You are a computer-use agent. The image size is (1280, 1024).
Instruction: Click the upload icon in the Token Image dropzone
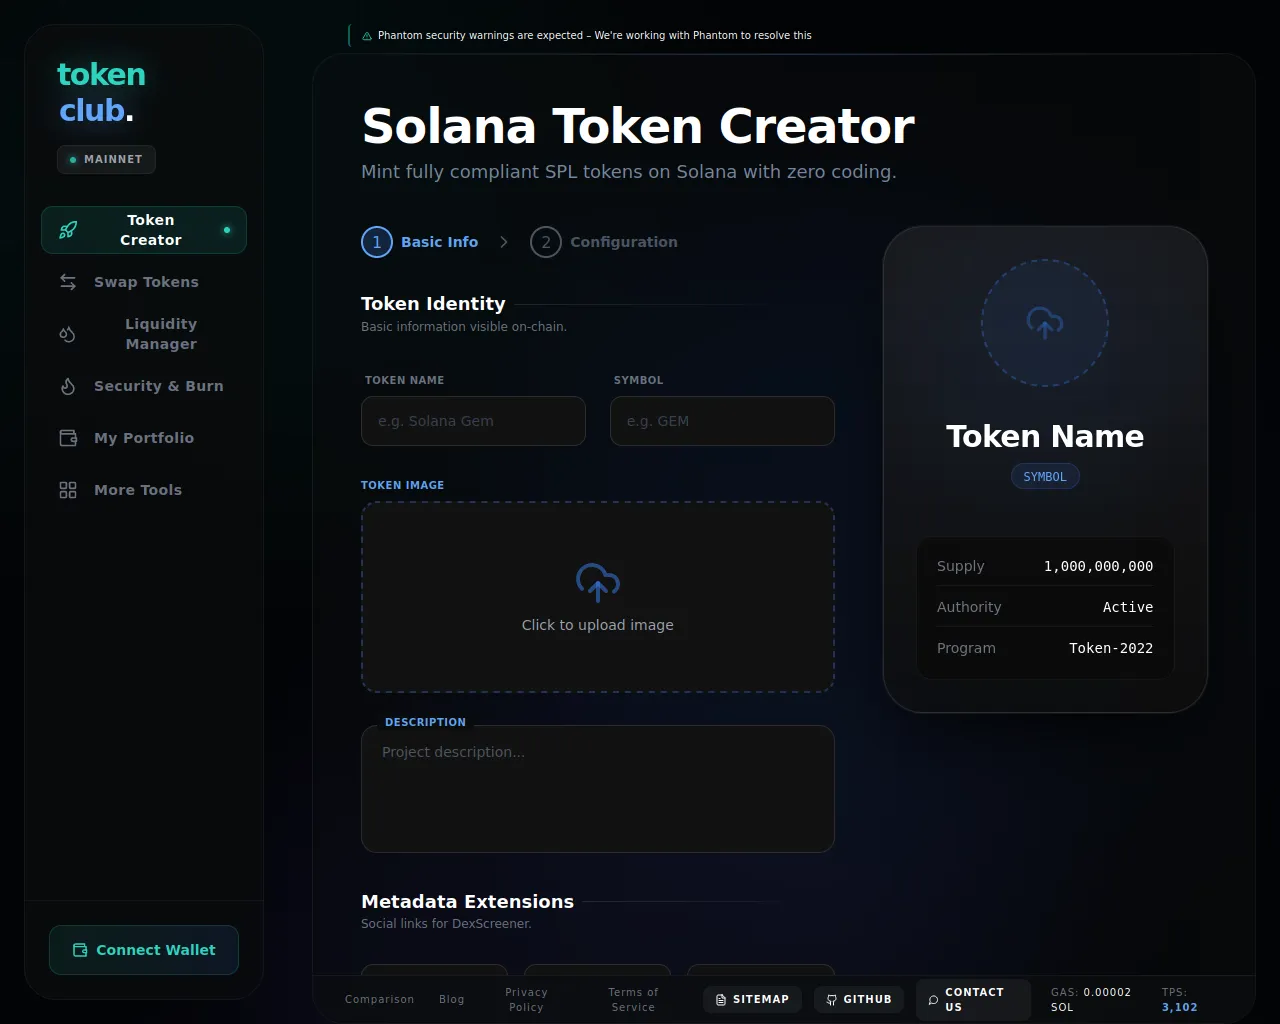click(597, 582)
